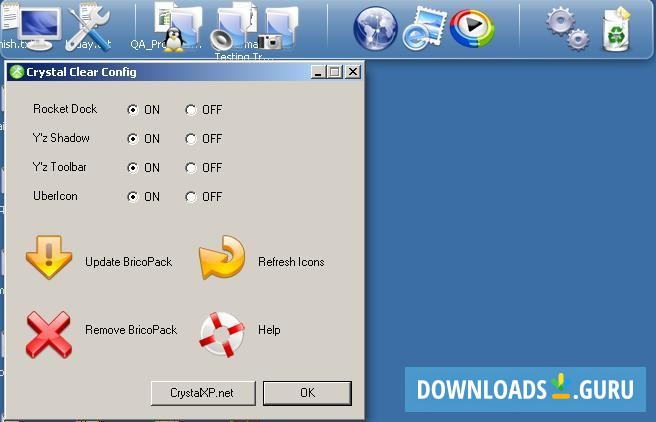Open the penguin folder in the dock

(x=180, y=28)
